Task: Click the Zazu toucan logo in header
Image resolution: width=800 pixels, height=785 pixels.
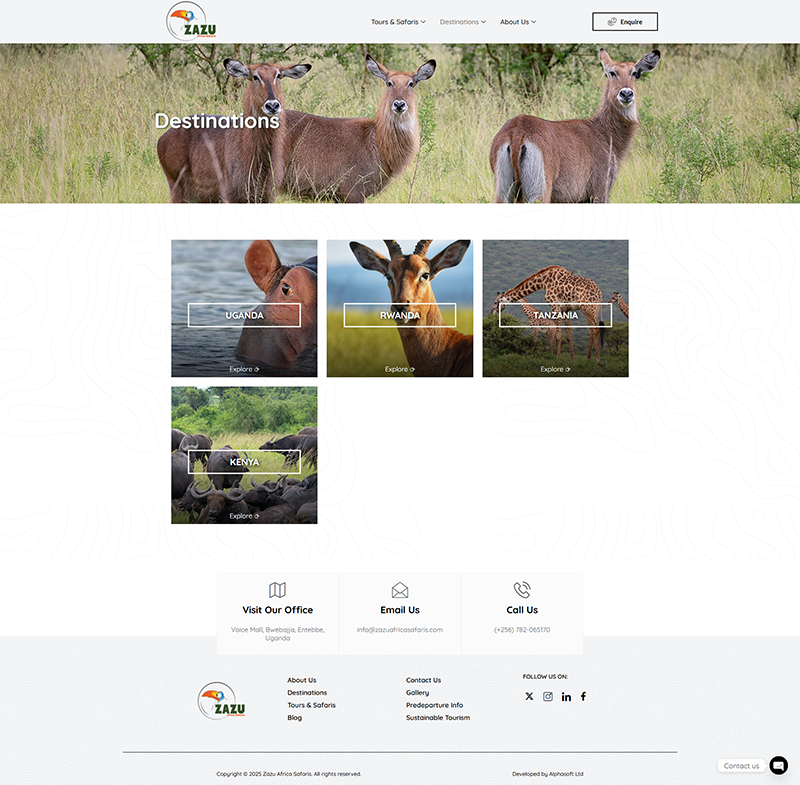Action: pyautogui.click(x=191, y=22)
